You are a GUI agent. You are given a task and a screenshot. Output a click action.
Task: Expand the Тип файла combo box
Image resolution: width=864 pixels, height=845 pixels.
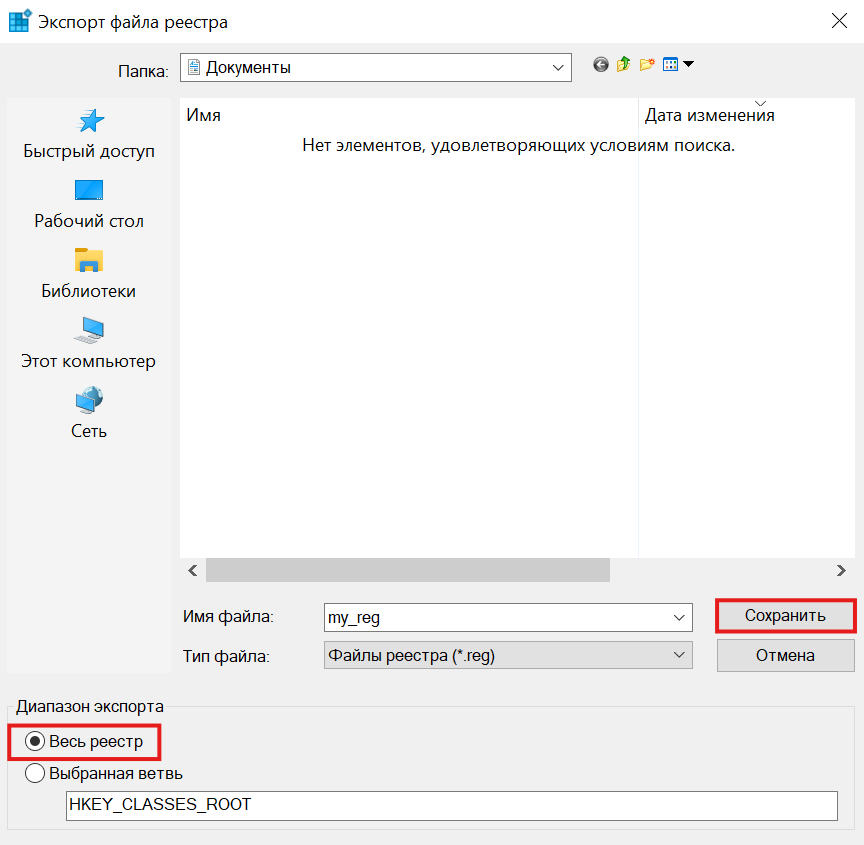point(680,655)
